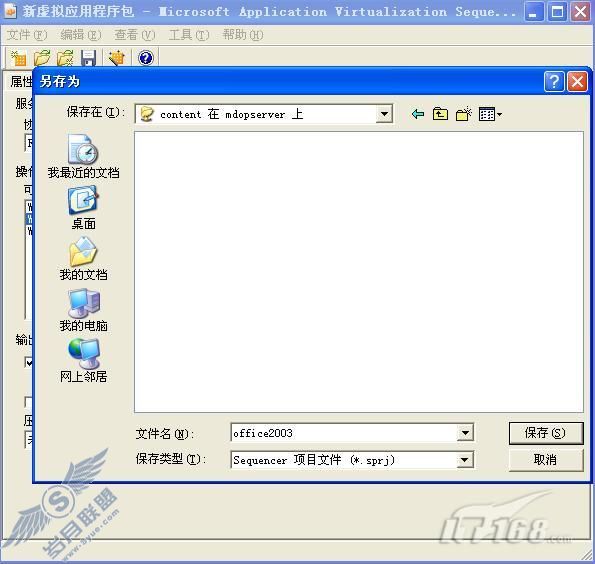Close the 另存为 dialog with red X
The image size is (595, 564).
coord(577,81)
